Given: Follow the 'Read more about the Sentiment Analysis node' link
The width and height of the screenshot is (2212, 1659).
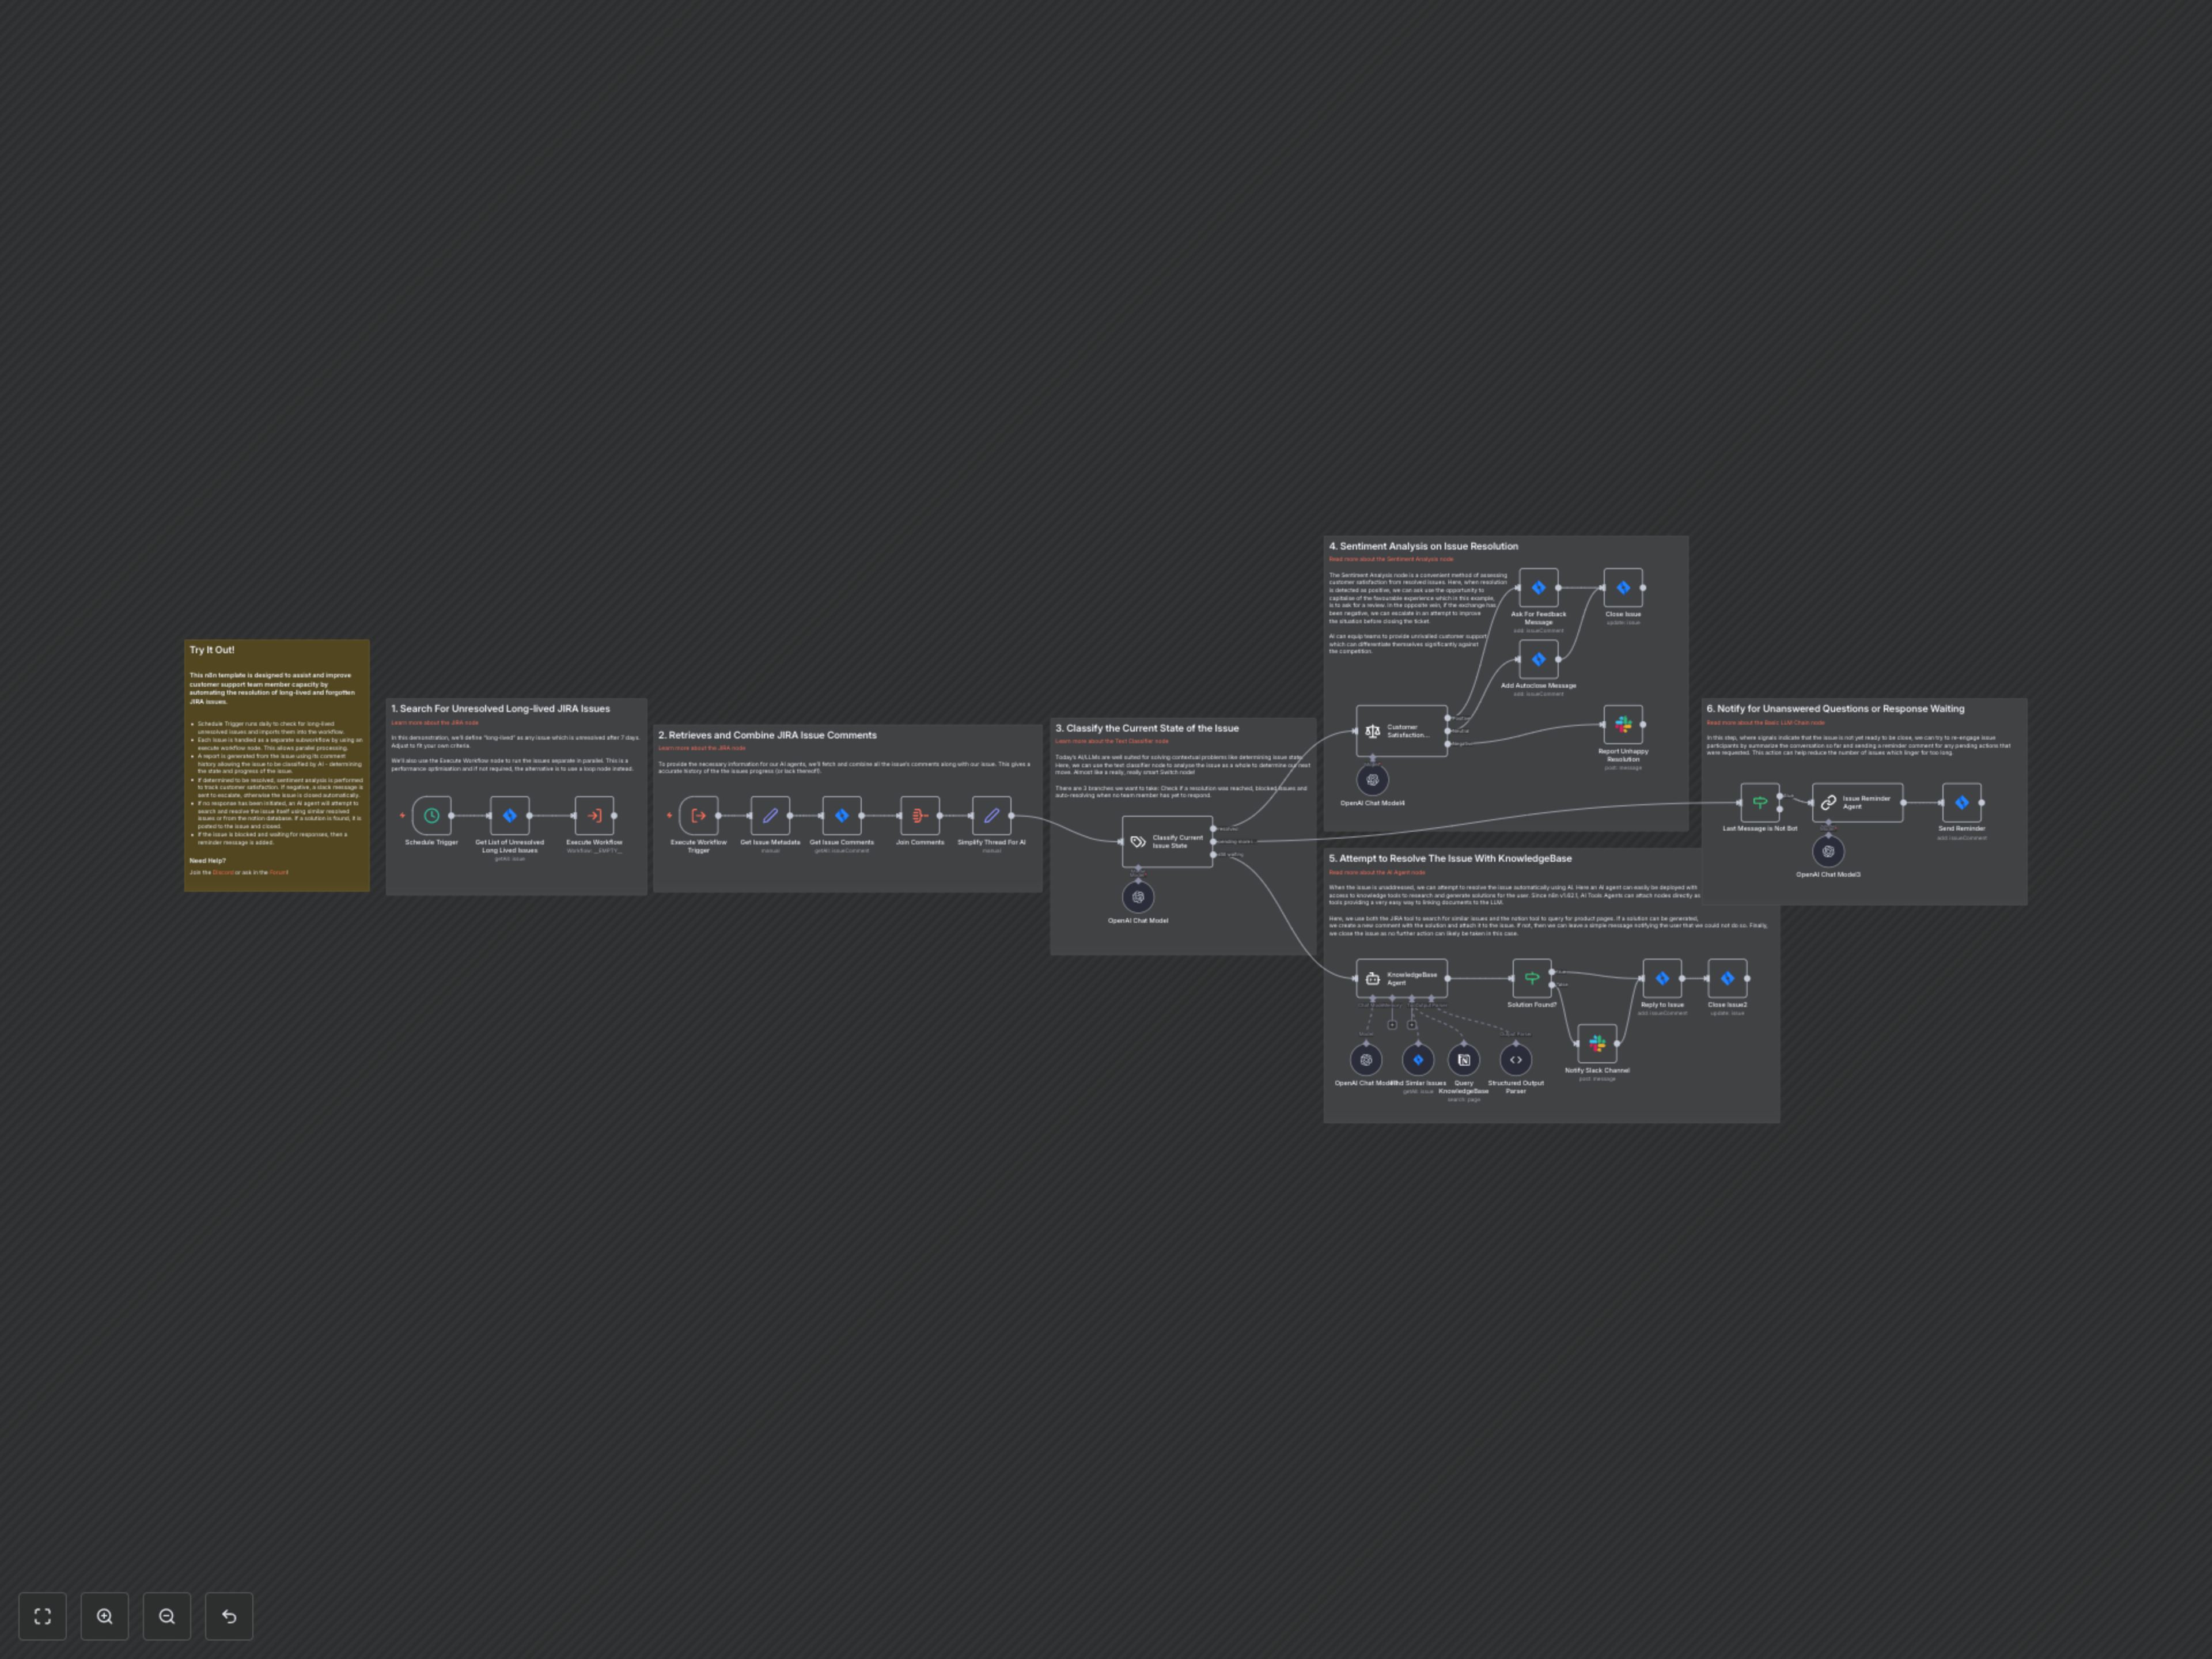Looking at the screenshot, I should pos(1391,559).
